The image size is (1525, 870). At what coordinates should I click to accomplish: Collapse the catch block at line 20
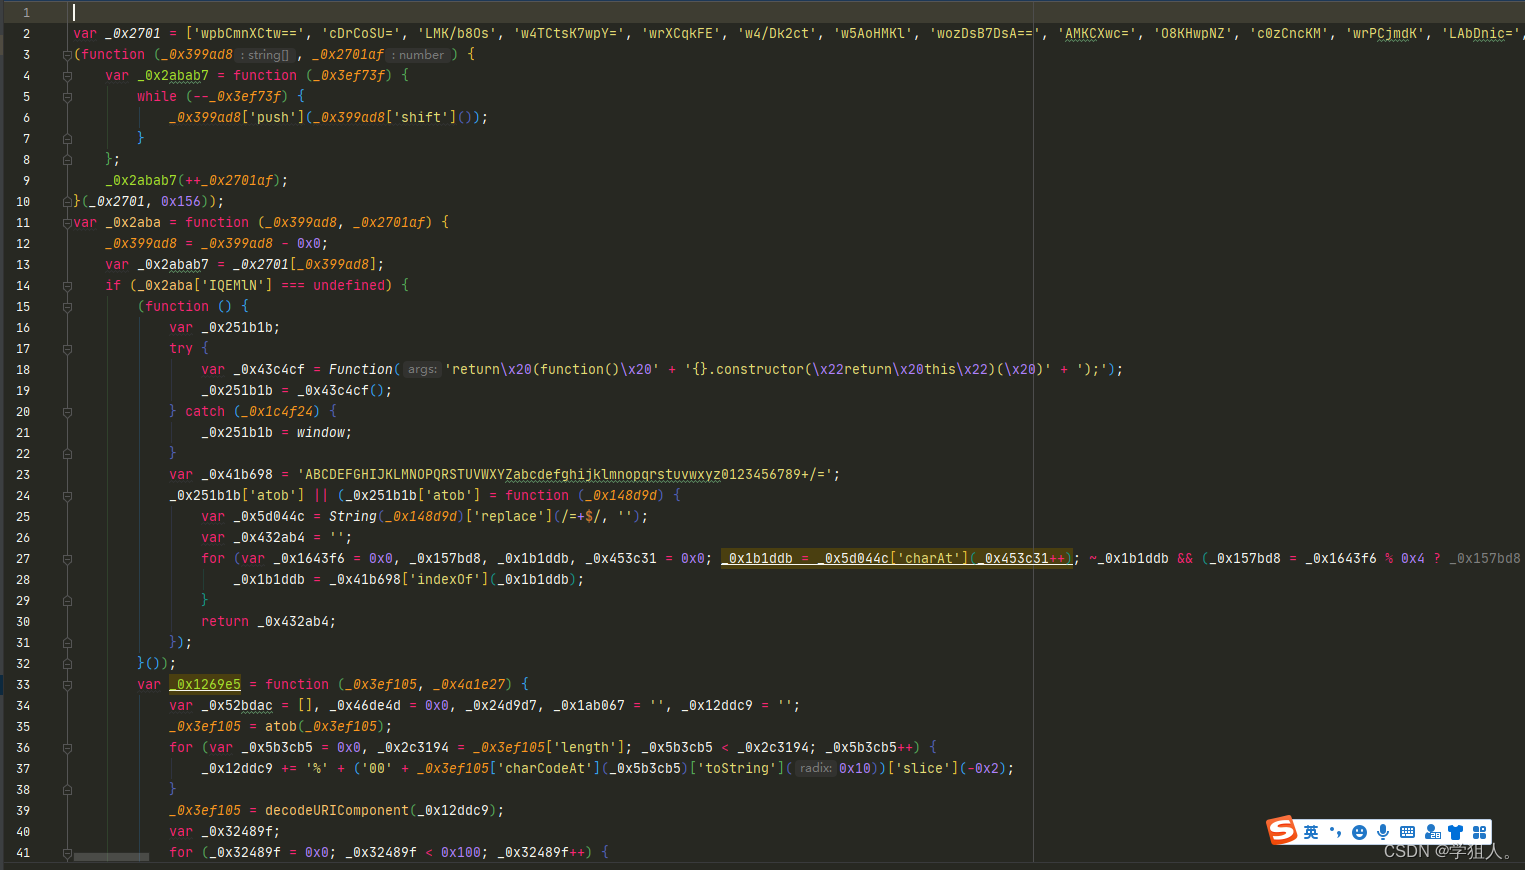67,411
